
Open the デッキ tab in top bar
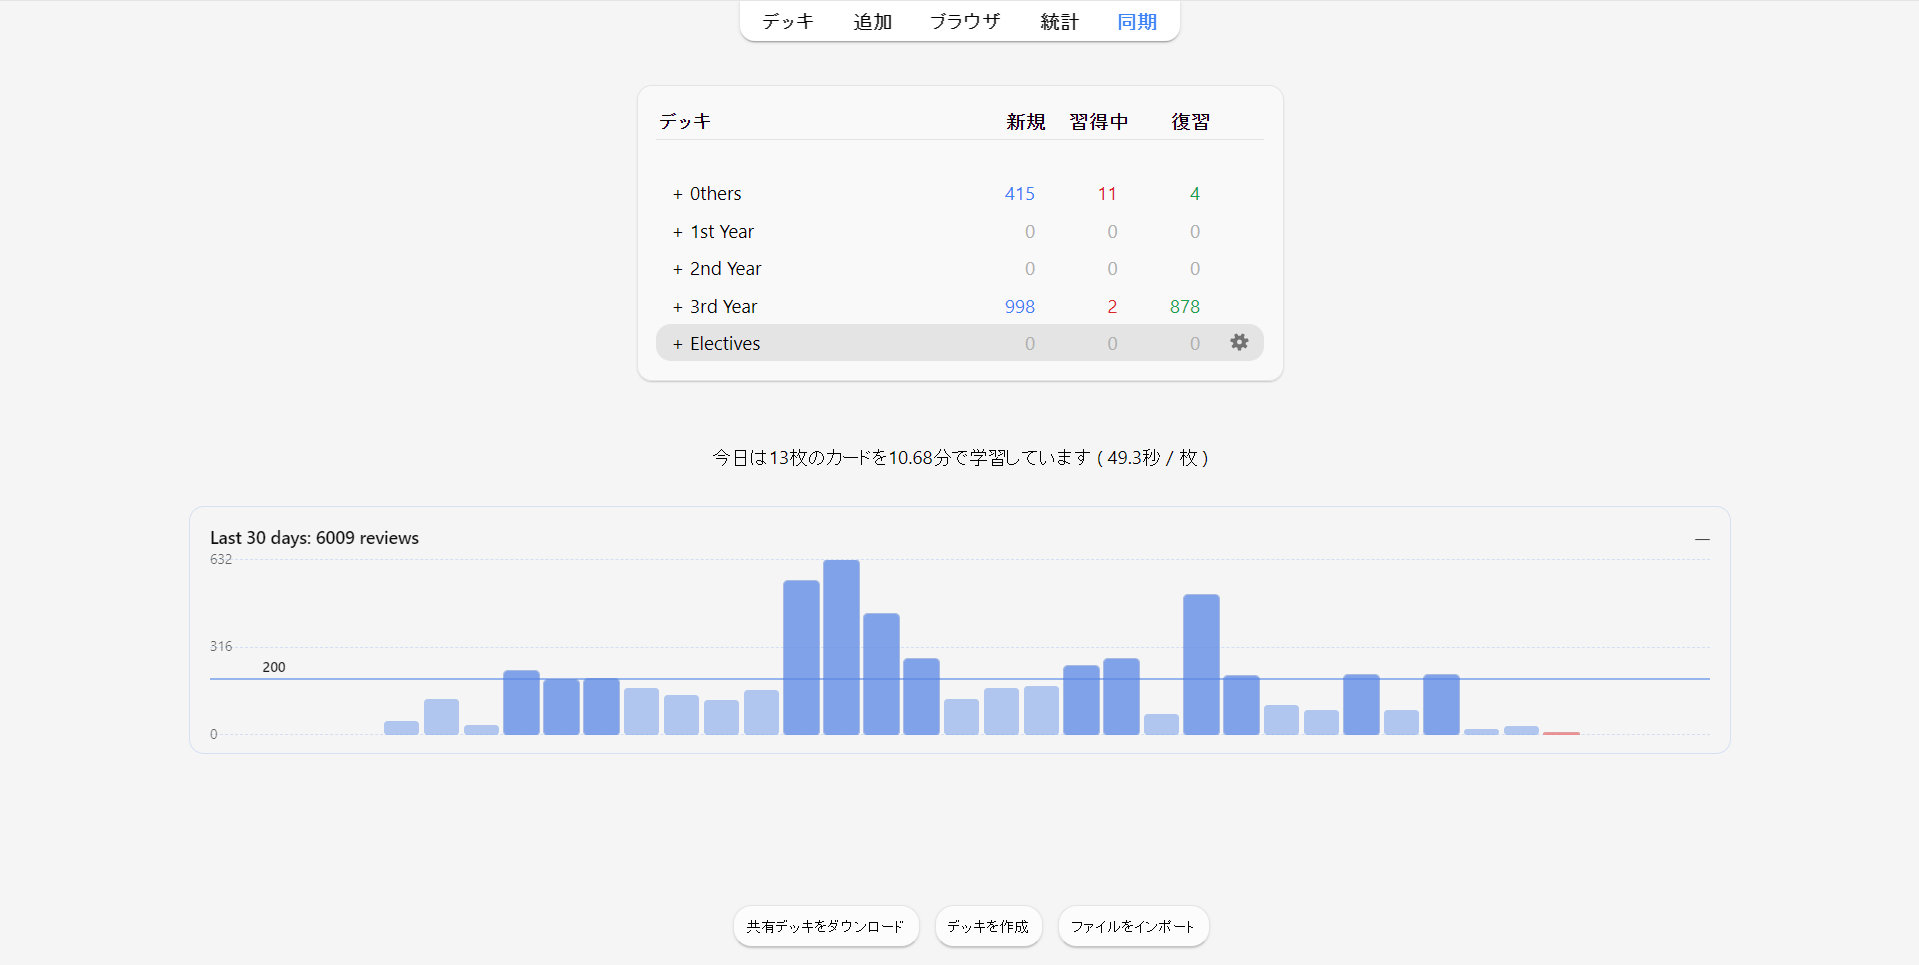(x=788, y=22)
